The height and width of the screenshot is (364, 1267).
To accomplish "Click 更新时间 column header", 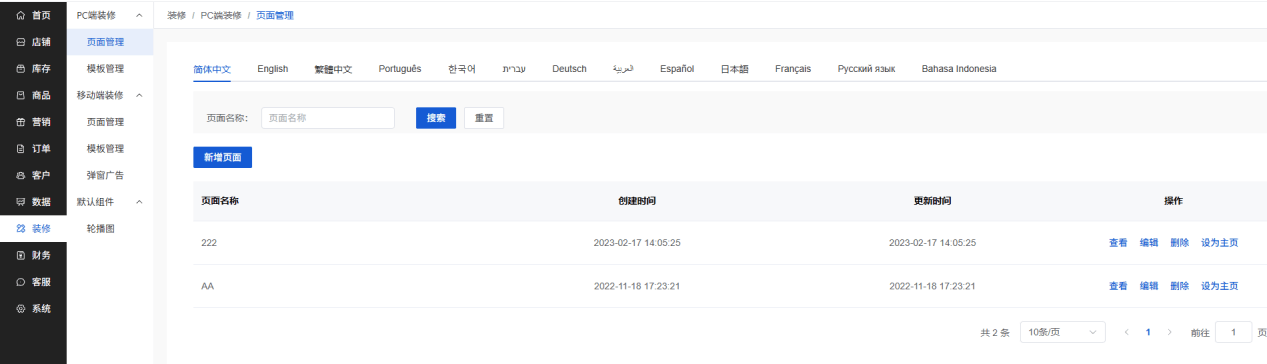I will coord(932,201).
